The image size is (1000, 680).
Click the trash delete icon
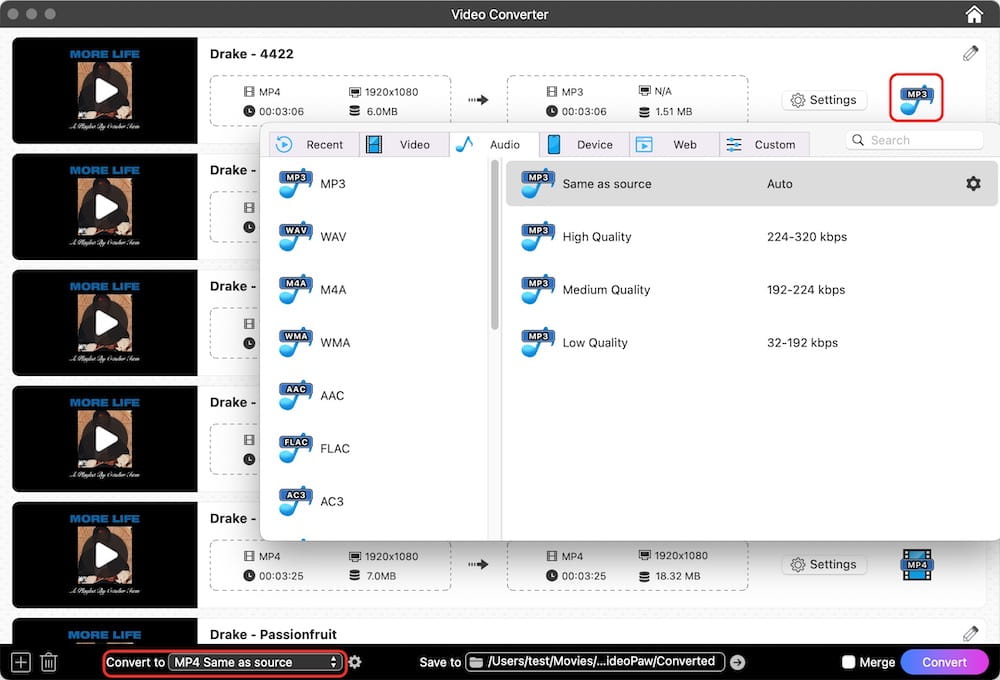[48, 662]
